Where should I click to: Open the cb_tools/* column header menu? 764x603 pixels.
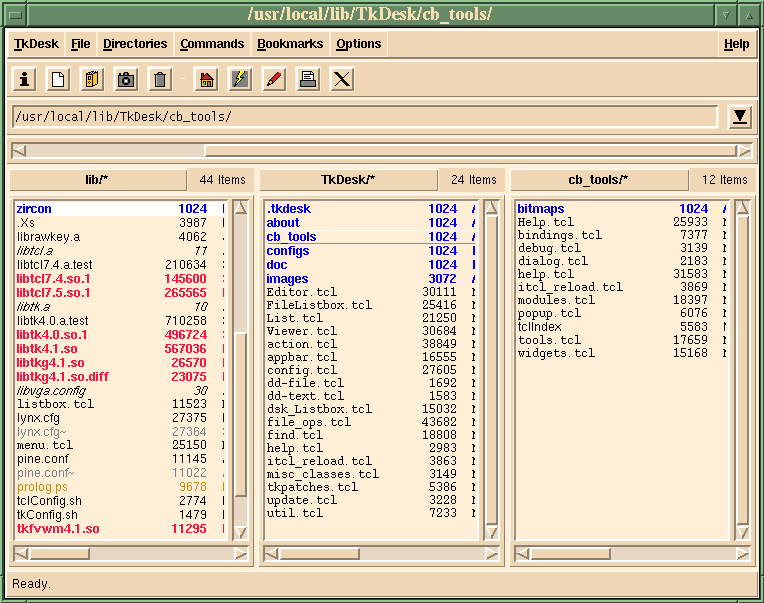pyautogui.click(x=598, y=180)
